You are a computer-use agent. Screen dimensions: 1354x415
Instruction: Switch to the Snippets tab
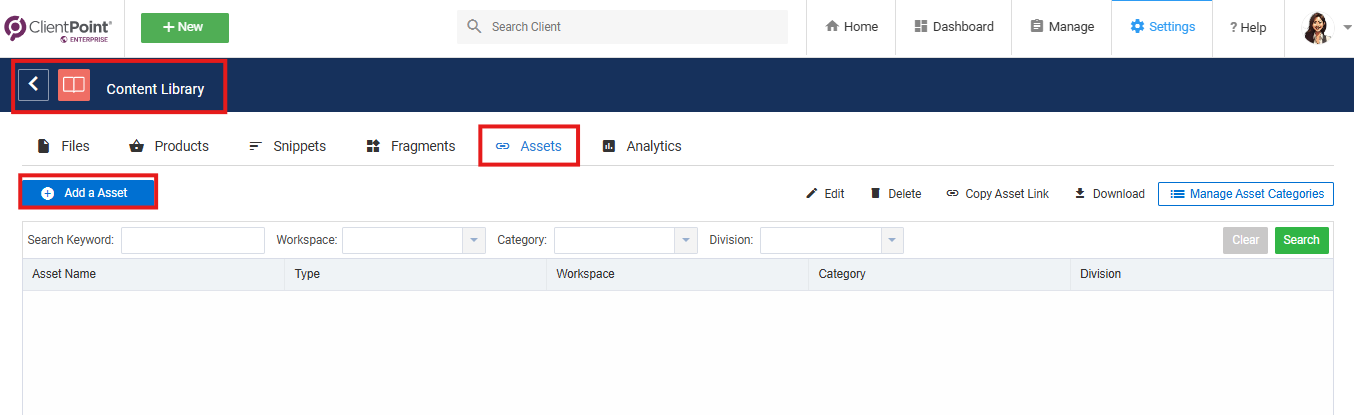(287, 146)
